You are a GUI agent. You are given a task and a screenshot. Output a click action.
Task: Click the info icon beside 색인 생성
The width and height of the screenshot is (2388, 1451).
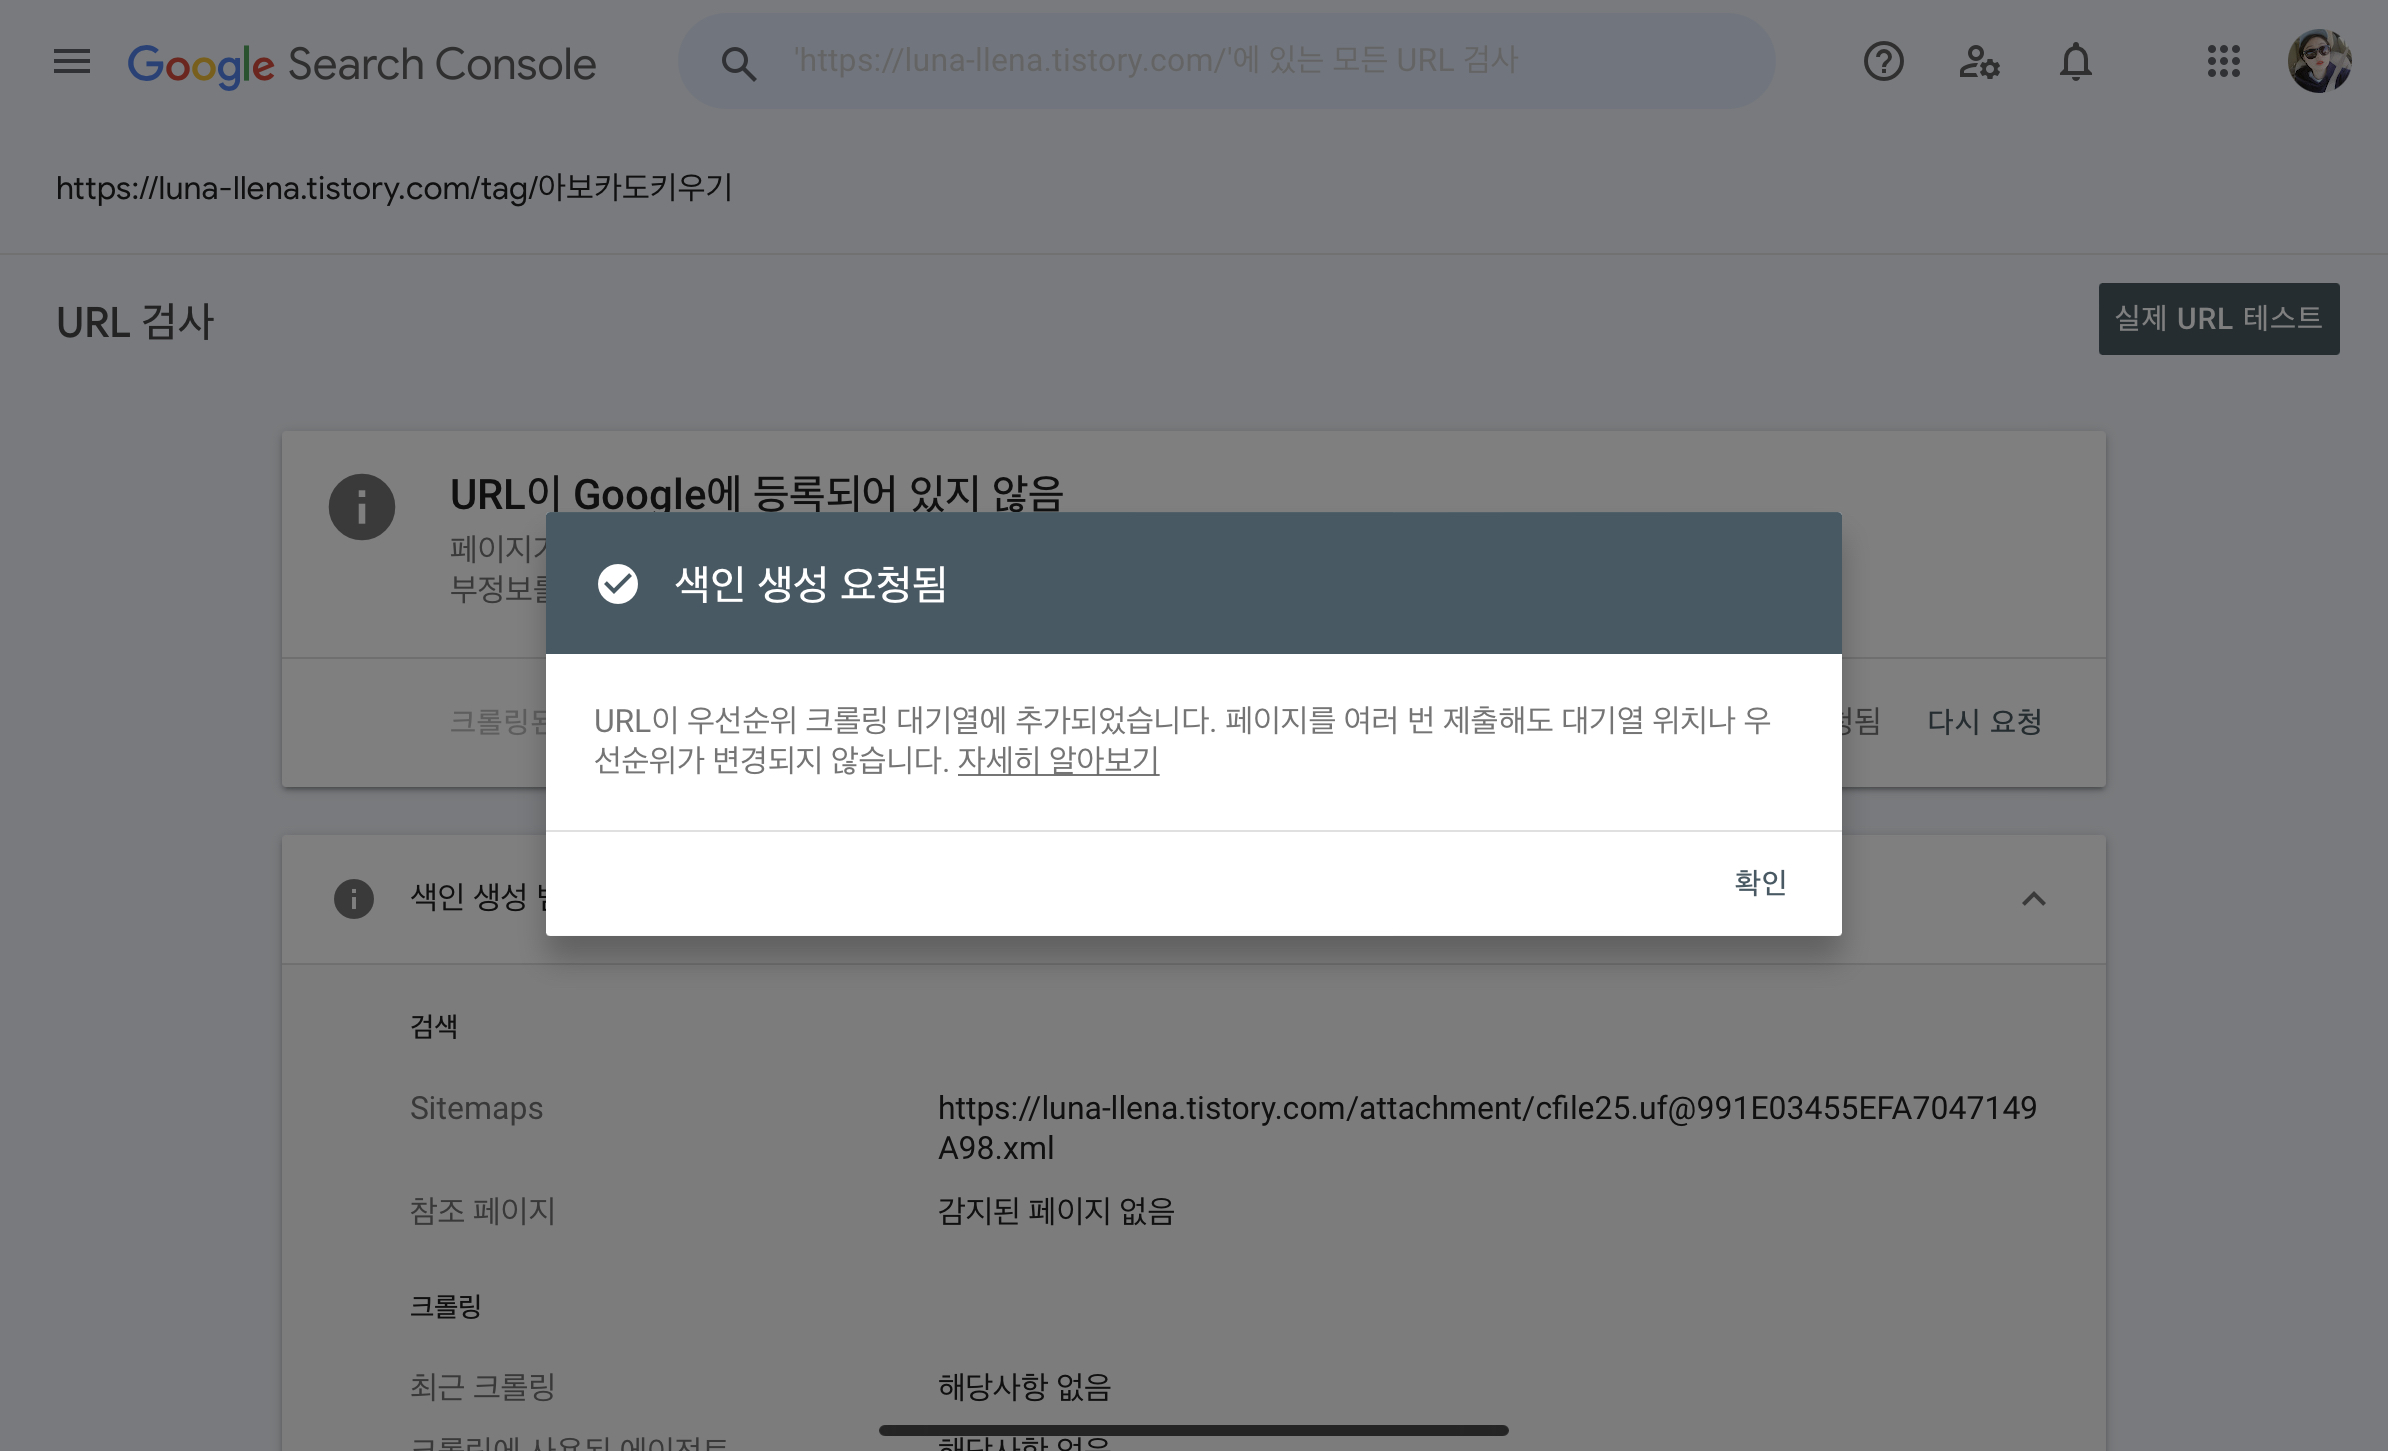353,899
